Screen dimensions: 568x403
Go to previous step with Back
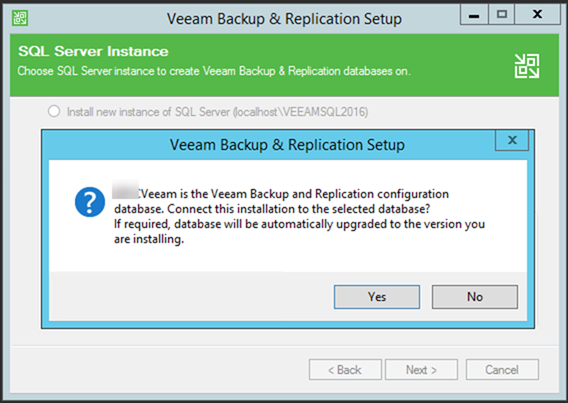coord(345,370)
